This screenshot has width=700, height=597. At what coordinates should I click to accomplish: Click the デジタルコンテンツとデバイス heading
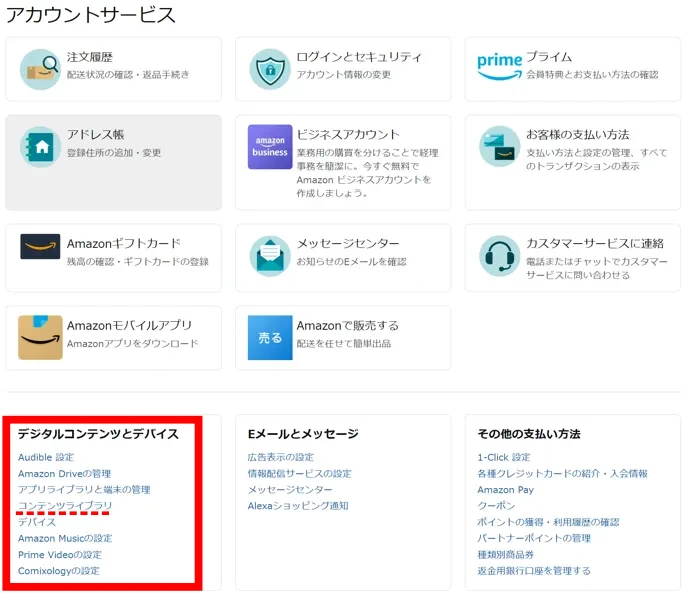click(98, 434)
